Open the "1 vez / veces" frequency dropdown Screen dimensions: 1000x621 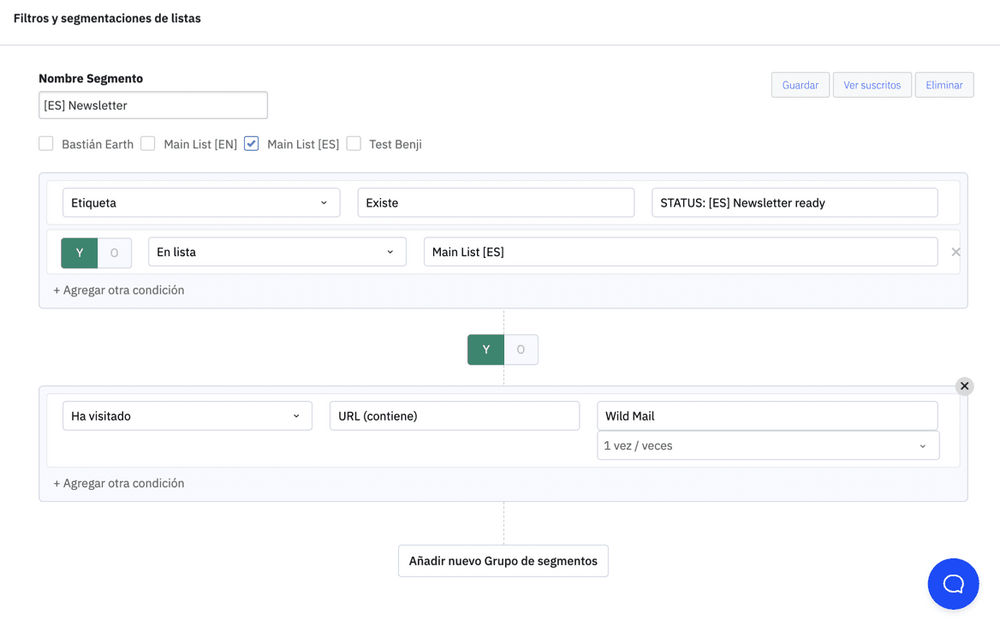pos(767,445)
